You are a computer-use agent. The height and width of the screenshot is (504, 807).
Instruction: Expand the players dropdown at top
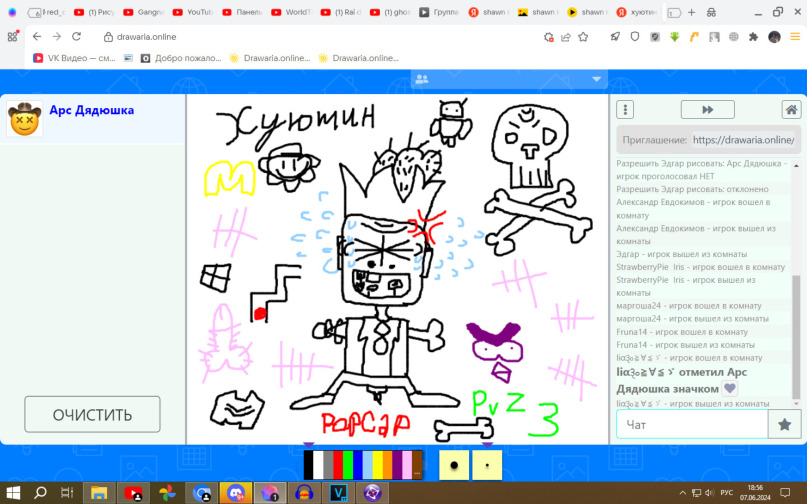(x=597, y=79)
